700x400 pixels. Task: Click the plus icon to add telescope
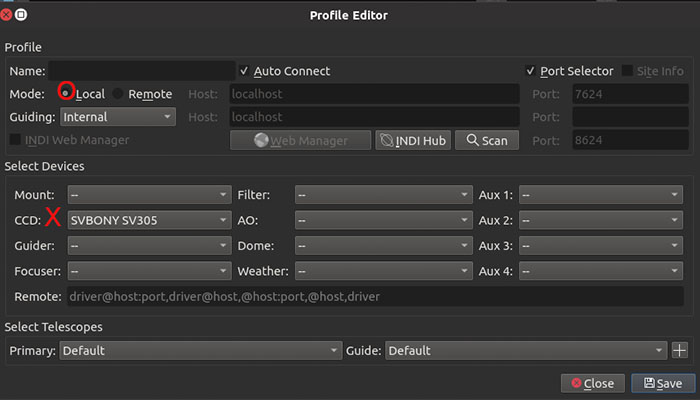pos(680,351)
